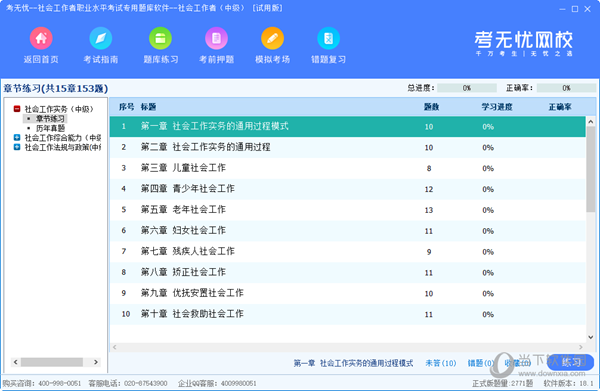Expand the 社会工作法规与政策 tree node
Viewport: 600px width, 391px height.
click(x=17, y=147)
